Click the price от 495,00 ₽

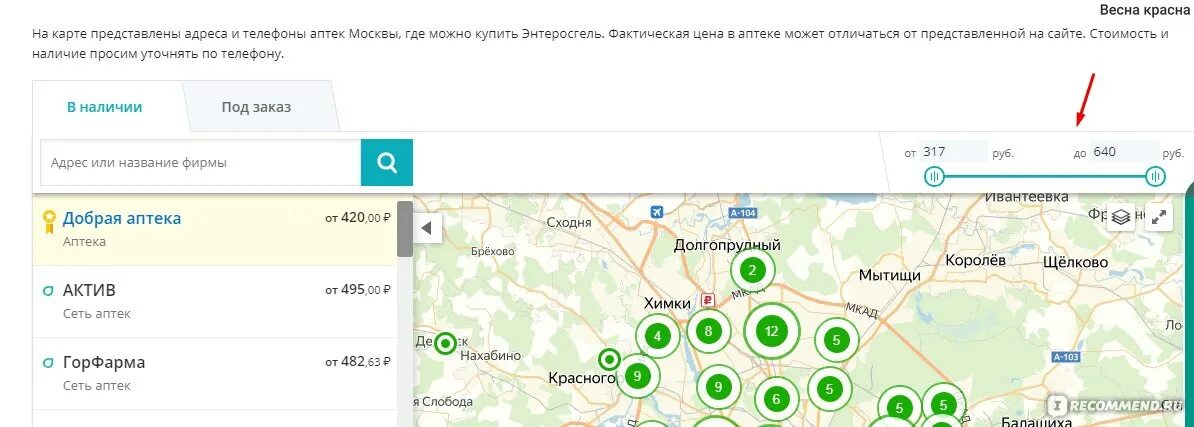coord(358,290)
